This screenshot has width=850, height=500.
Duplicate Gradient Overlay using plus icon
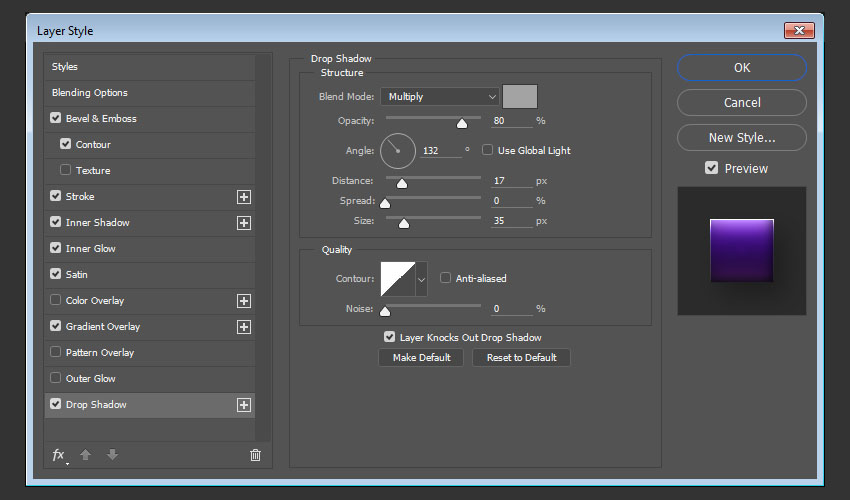(x=243, y=327)
